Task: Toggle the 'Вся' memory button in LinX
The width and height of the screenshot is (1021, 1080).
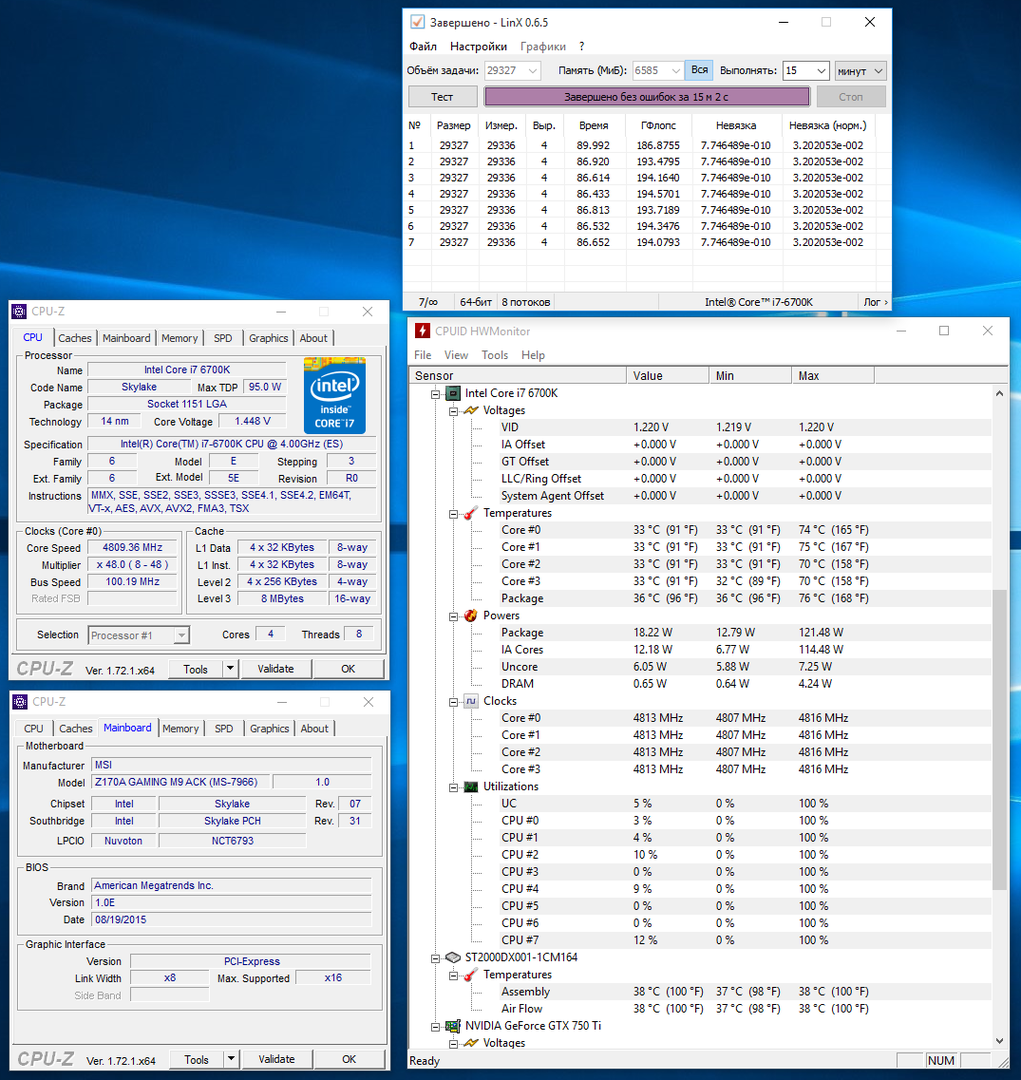Action: (x=699, y=70)
